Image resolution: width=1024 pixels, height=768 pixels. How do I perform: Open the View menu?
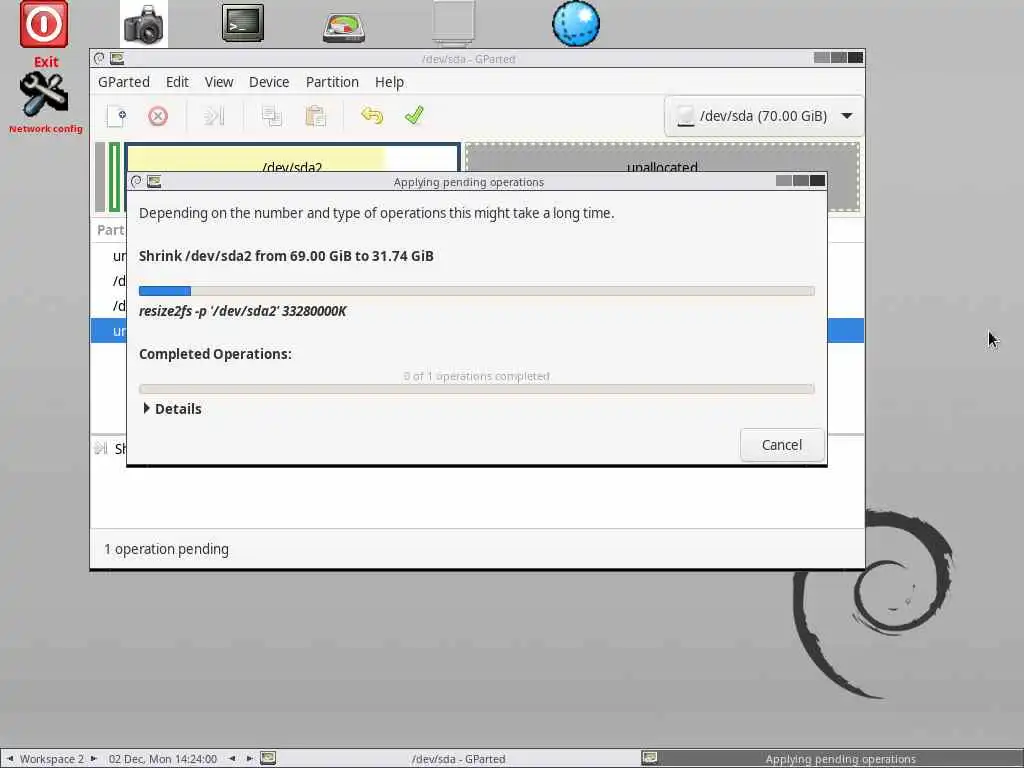[219, 82]
